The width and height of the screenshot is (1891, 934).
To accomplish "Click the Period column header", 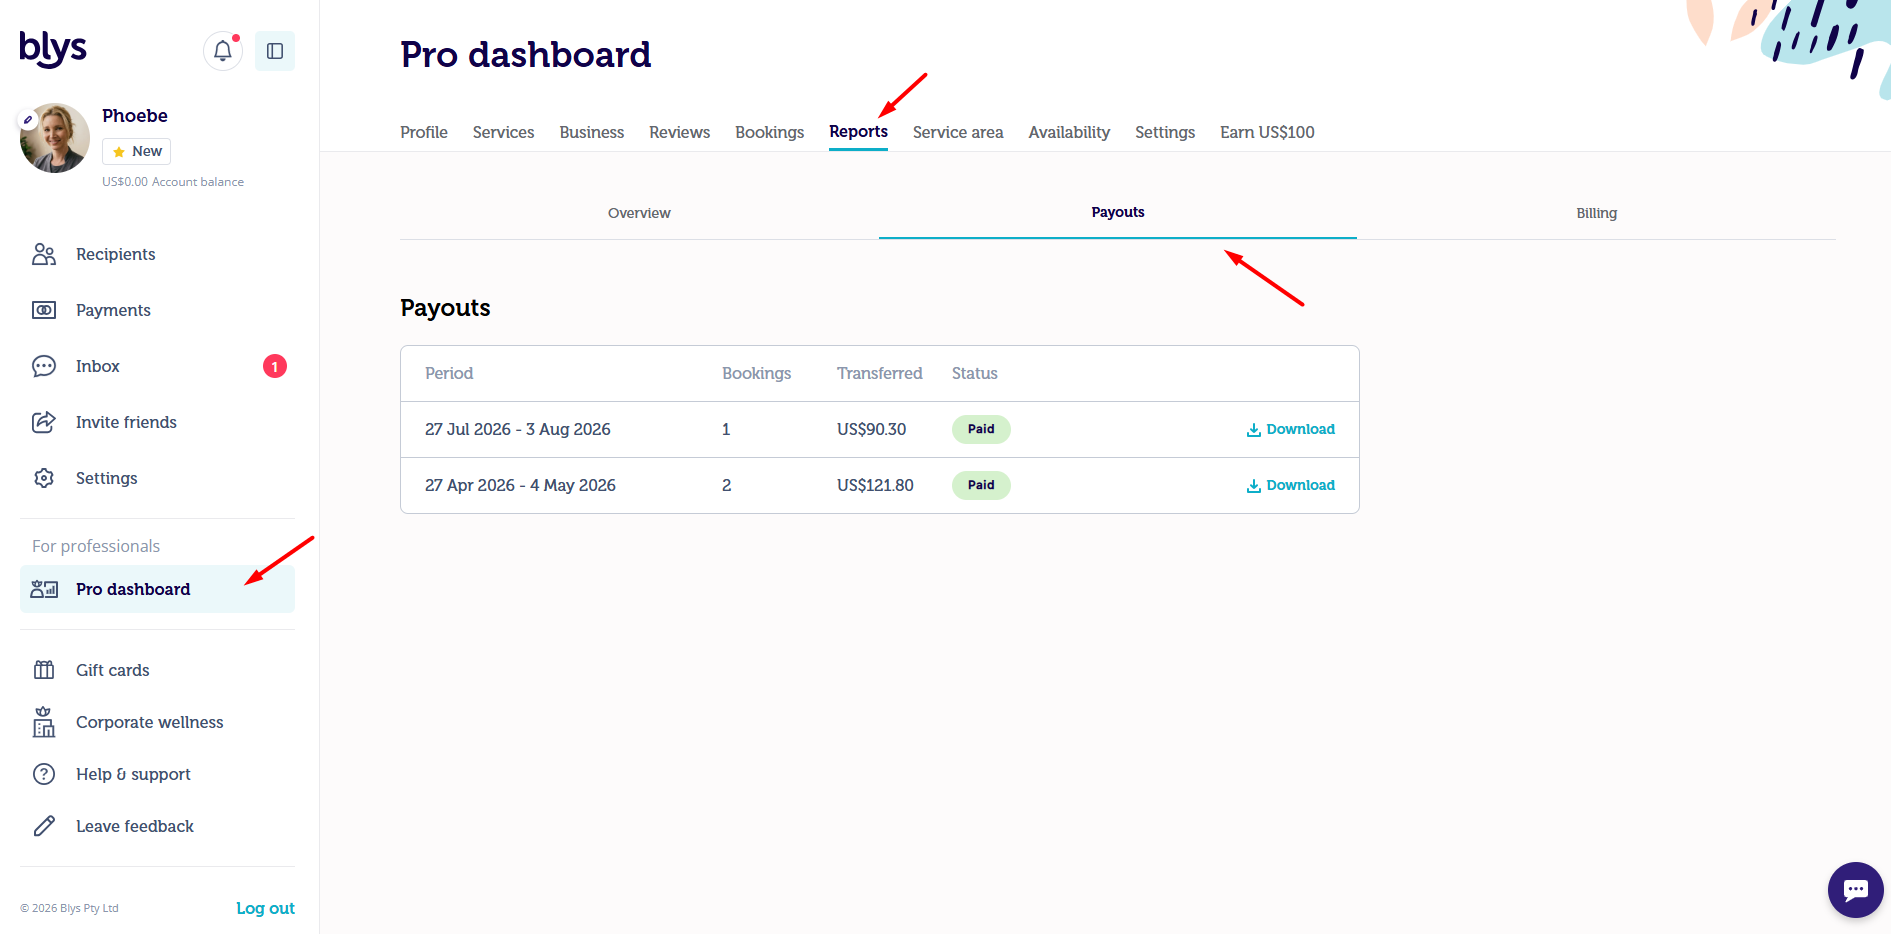I will click(449, 373).
